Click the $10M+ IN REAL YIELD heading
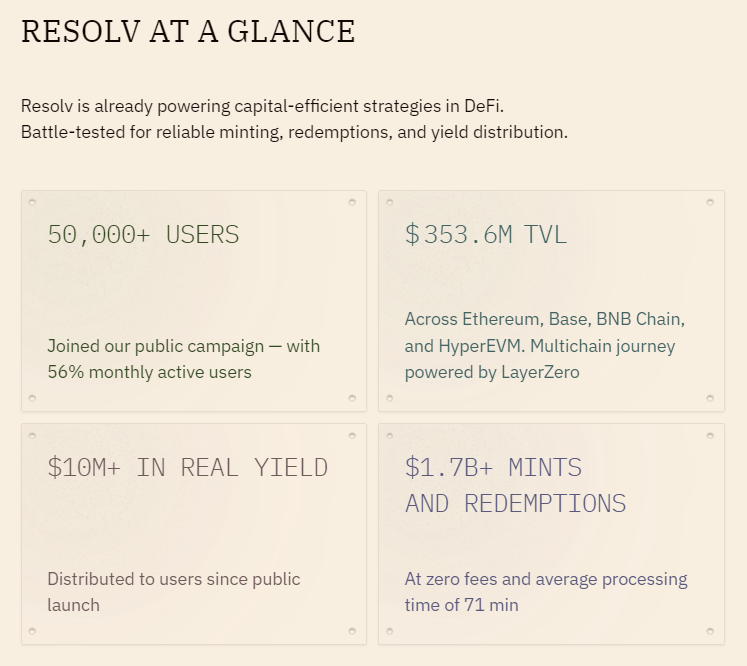The image size is (747, 666). tap(188, 467)
